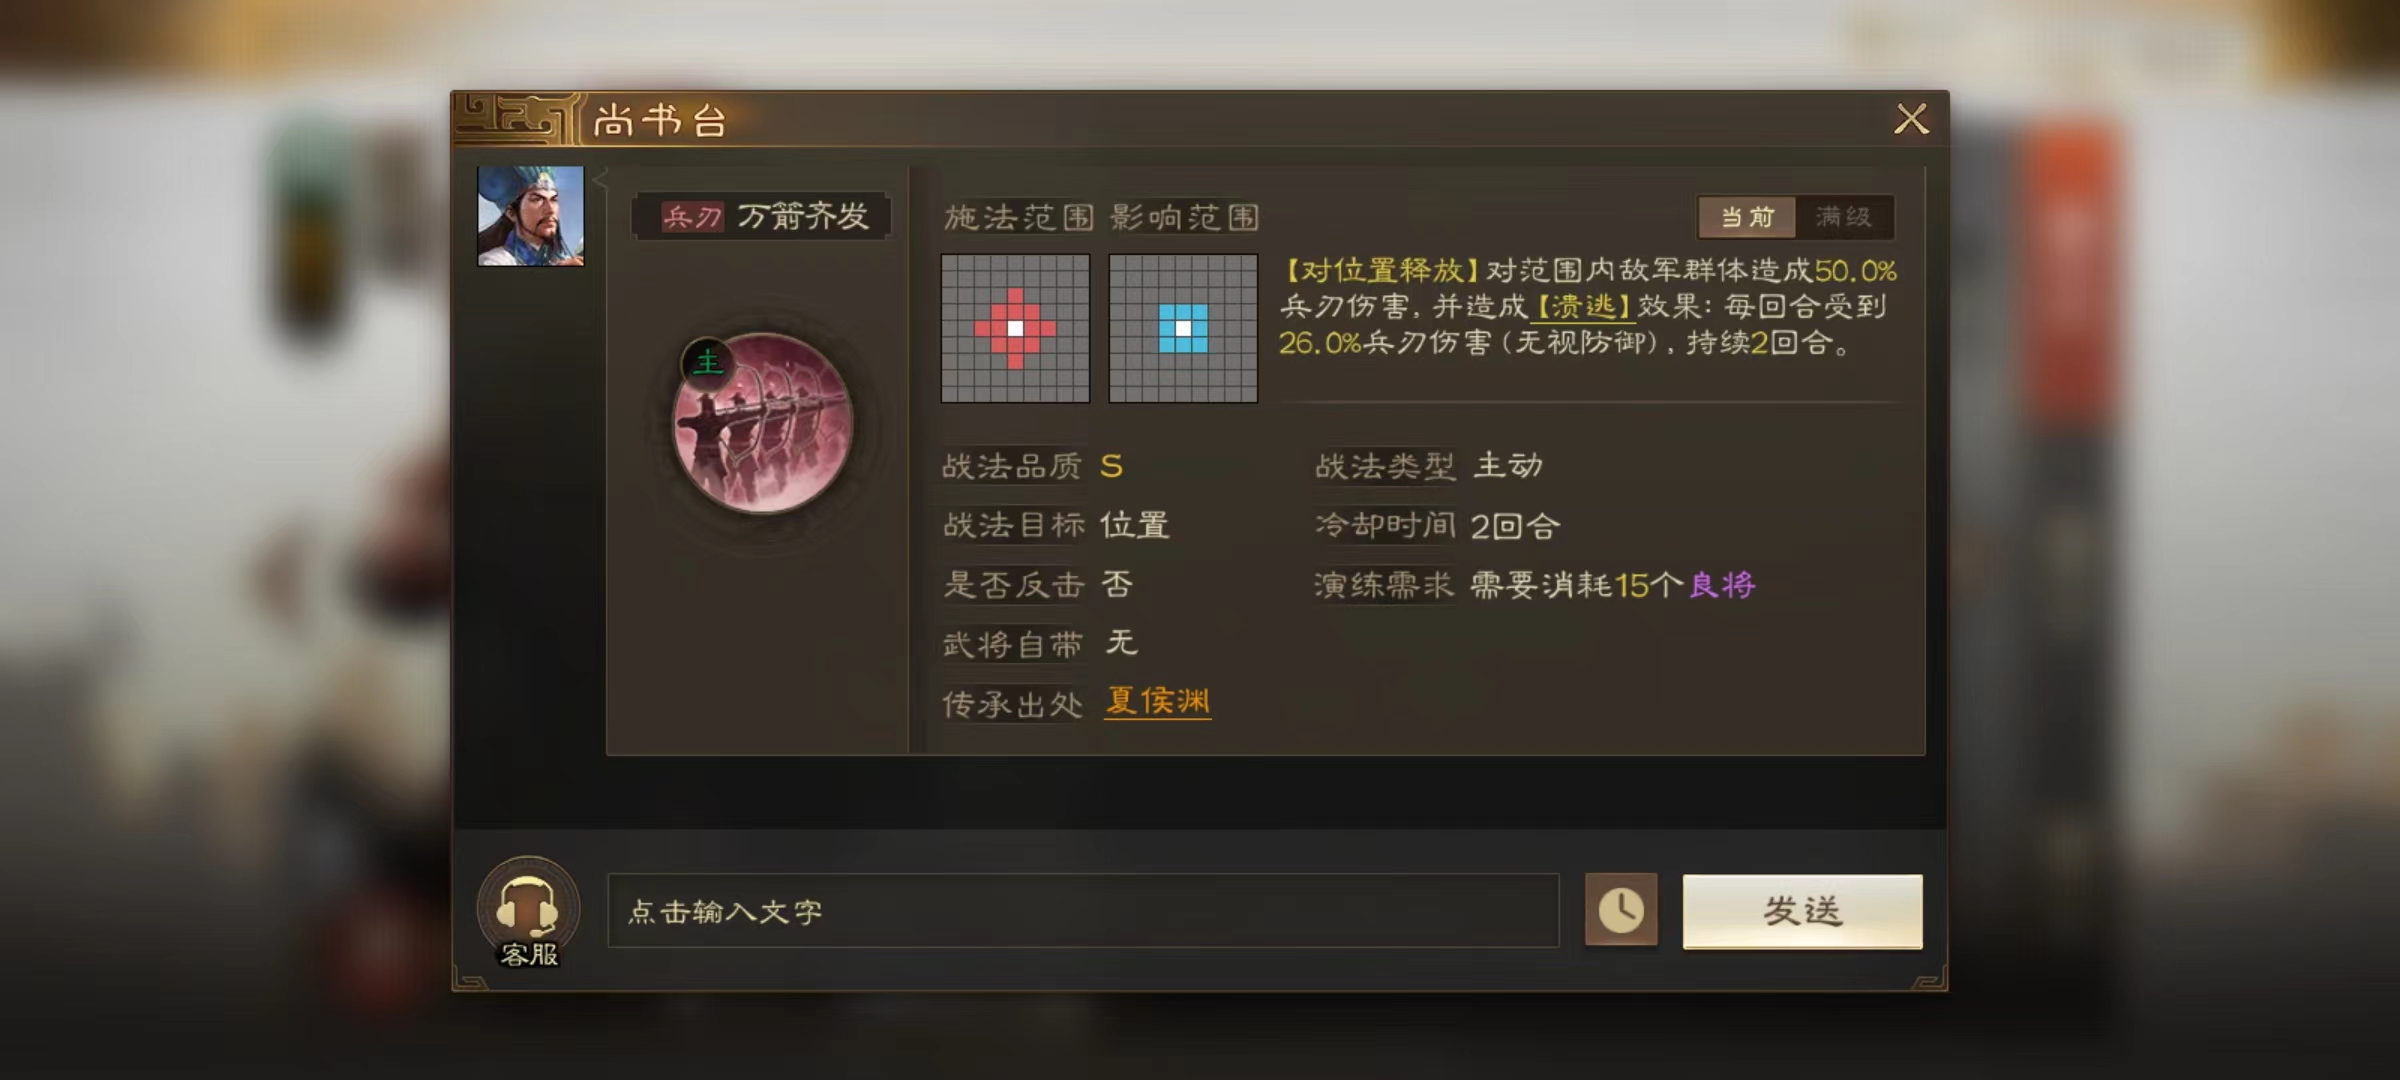Click the green 主 badge on skill icon
This screenshot has width=2400, height=1080.
coord(707,362)
